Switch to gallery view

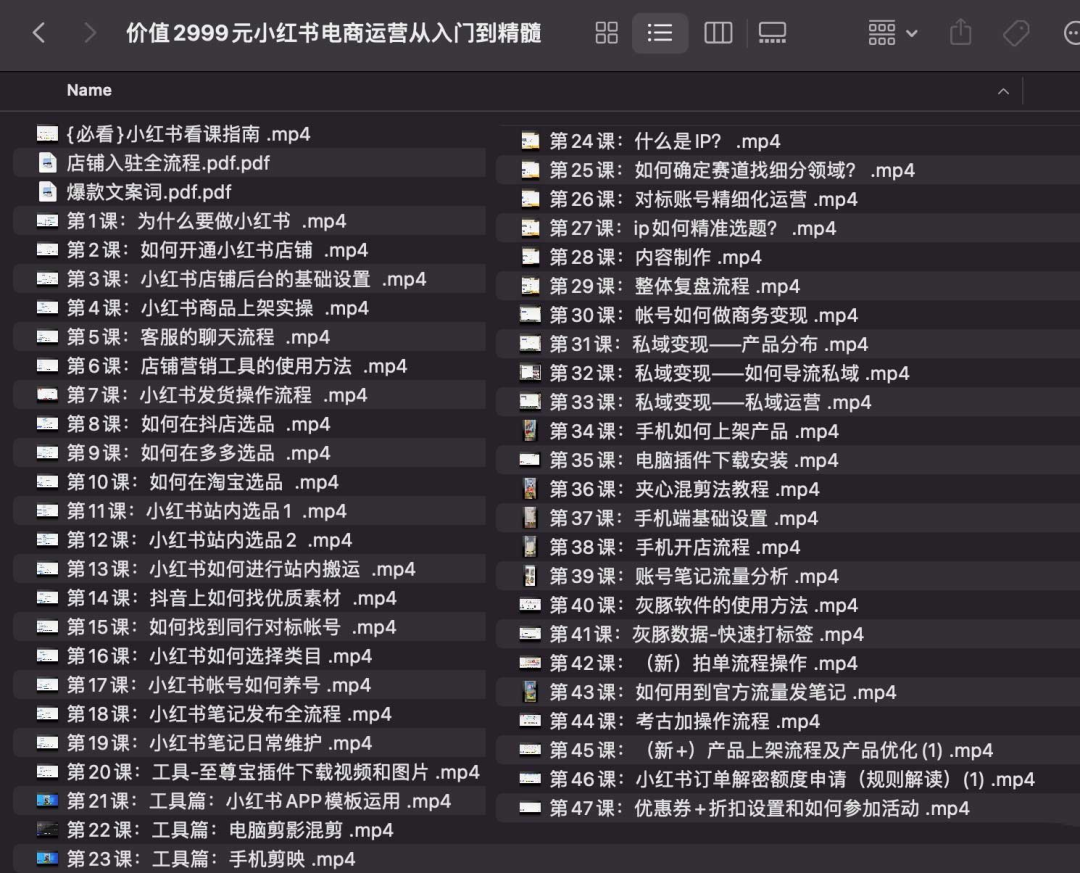tap(772, 32)
